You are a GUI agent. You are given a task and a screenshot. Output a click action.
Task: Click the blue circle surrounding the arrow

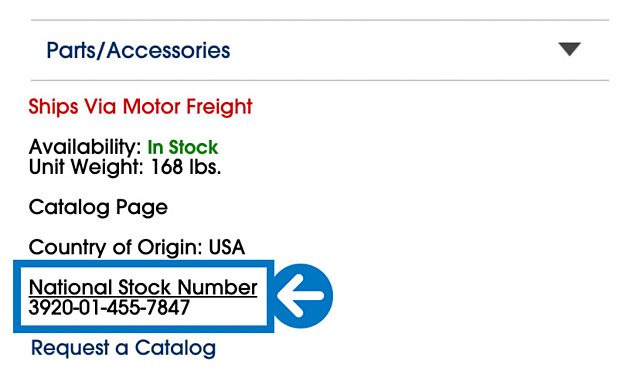[x=302, y=296]
